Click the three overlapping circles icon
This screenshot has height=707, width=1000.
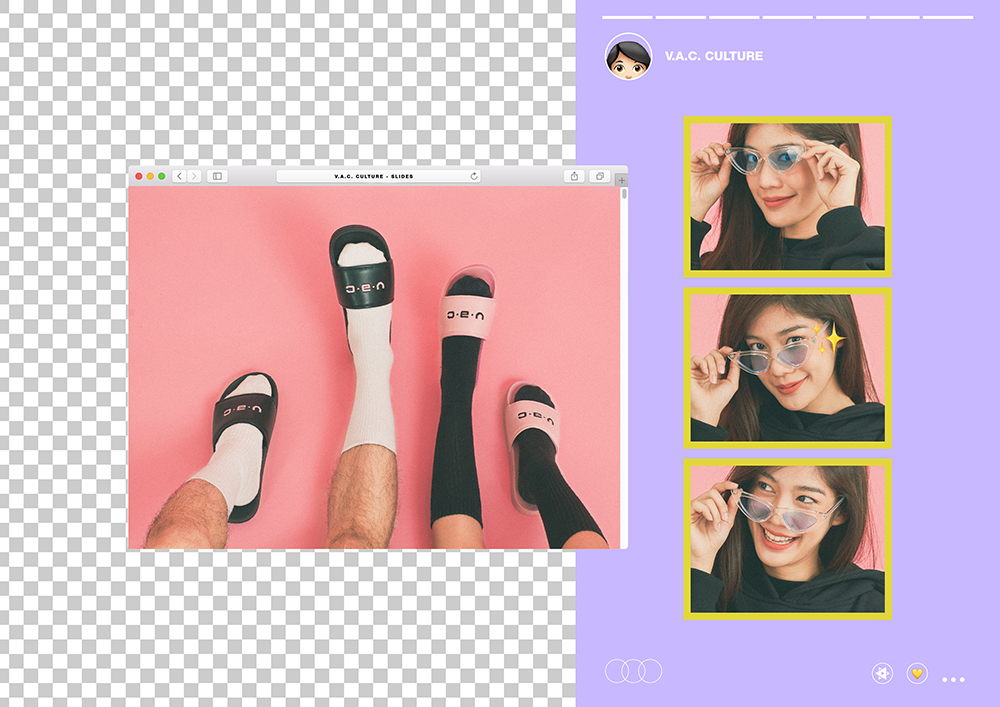[x=633, y=671]
